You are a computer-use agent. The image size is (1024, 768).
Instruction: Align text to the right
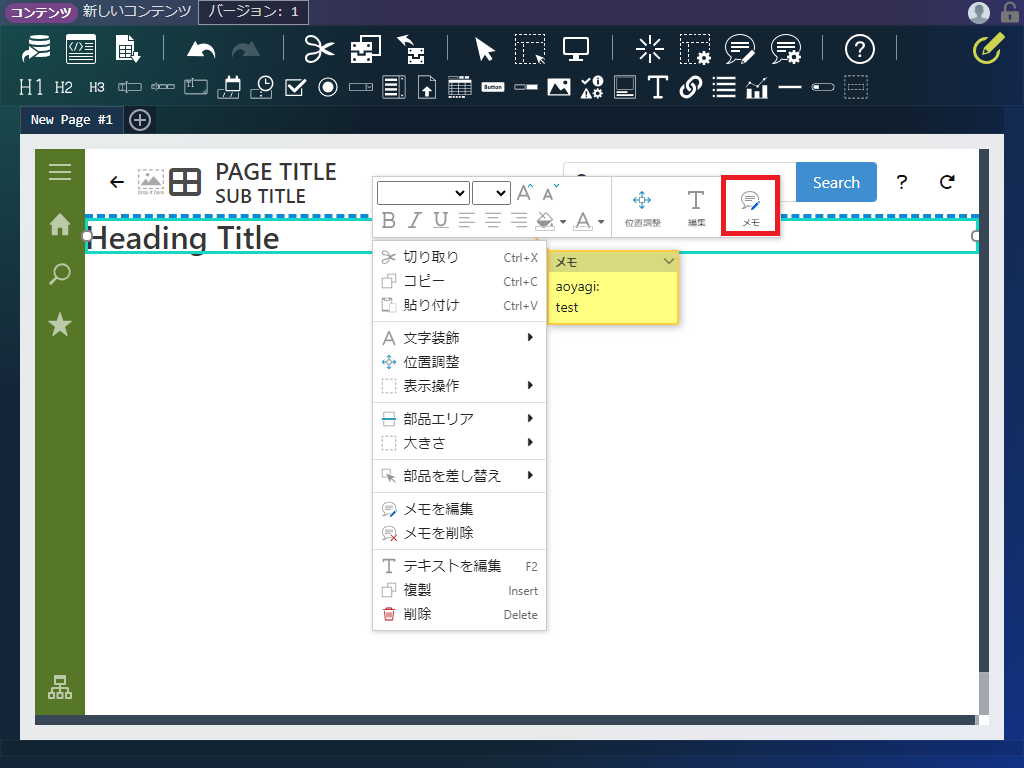tap(519, 220)
